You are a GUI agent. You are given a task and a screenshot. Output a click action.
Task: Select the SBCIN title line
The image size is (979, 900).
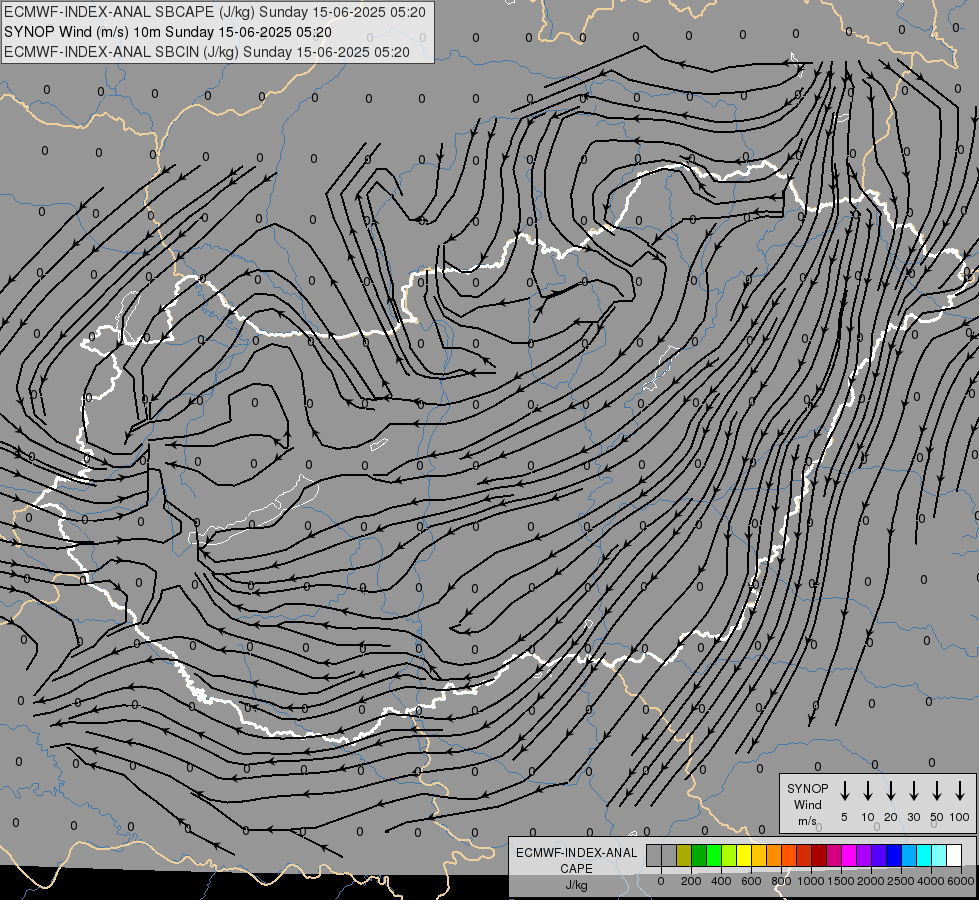(x=207, y=52)
